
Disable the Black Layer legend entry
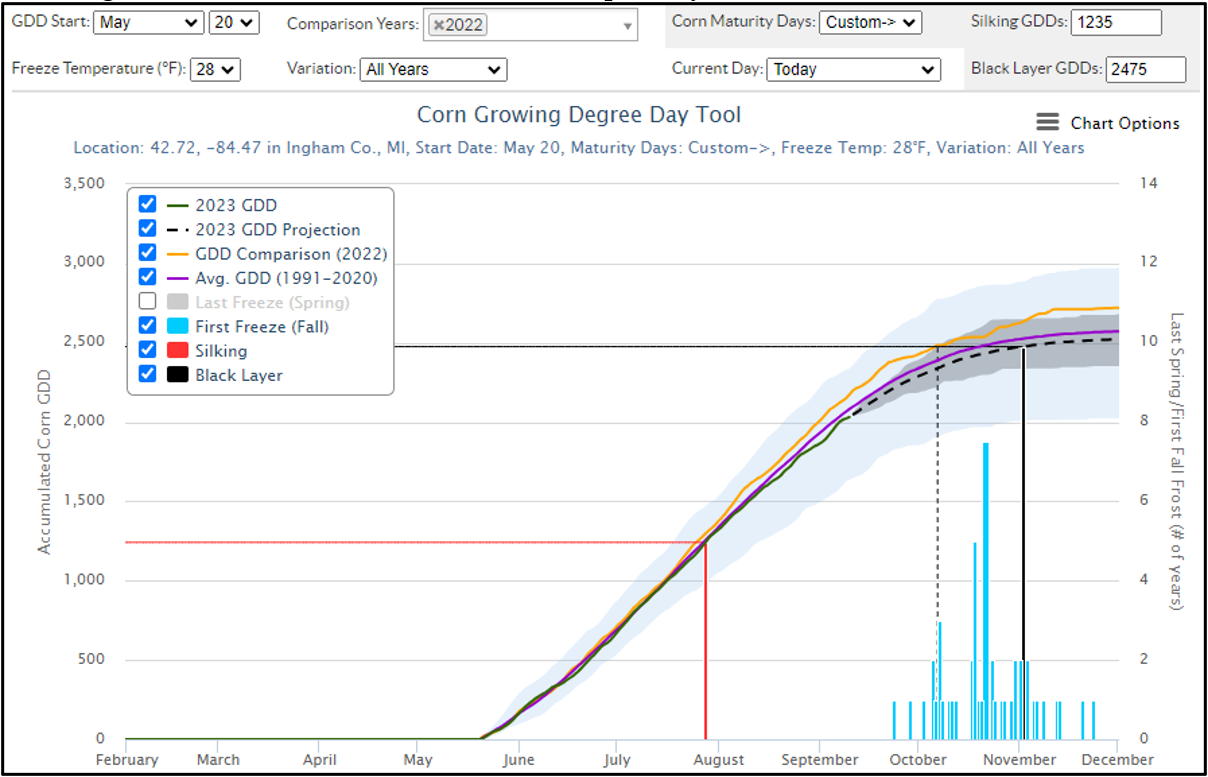(x=147, y=374)
